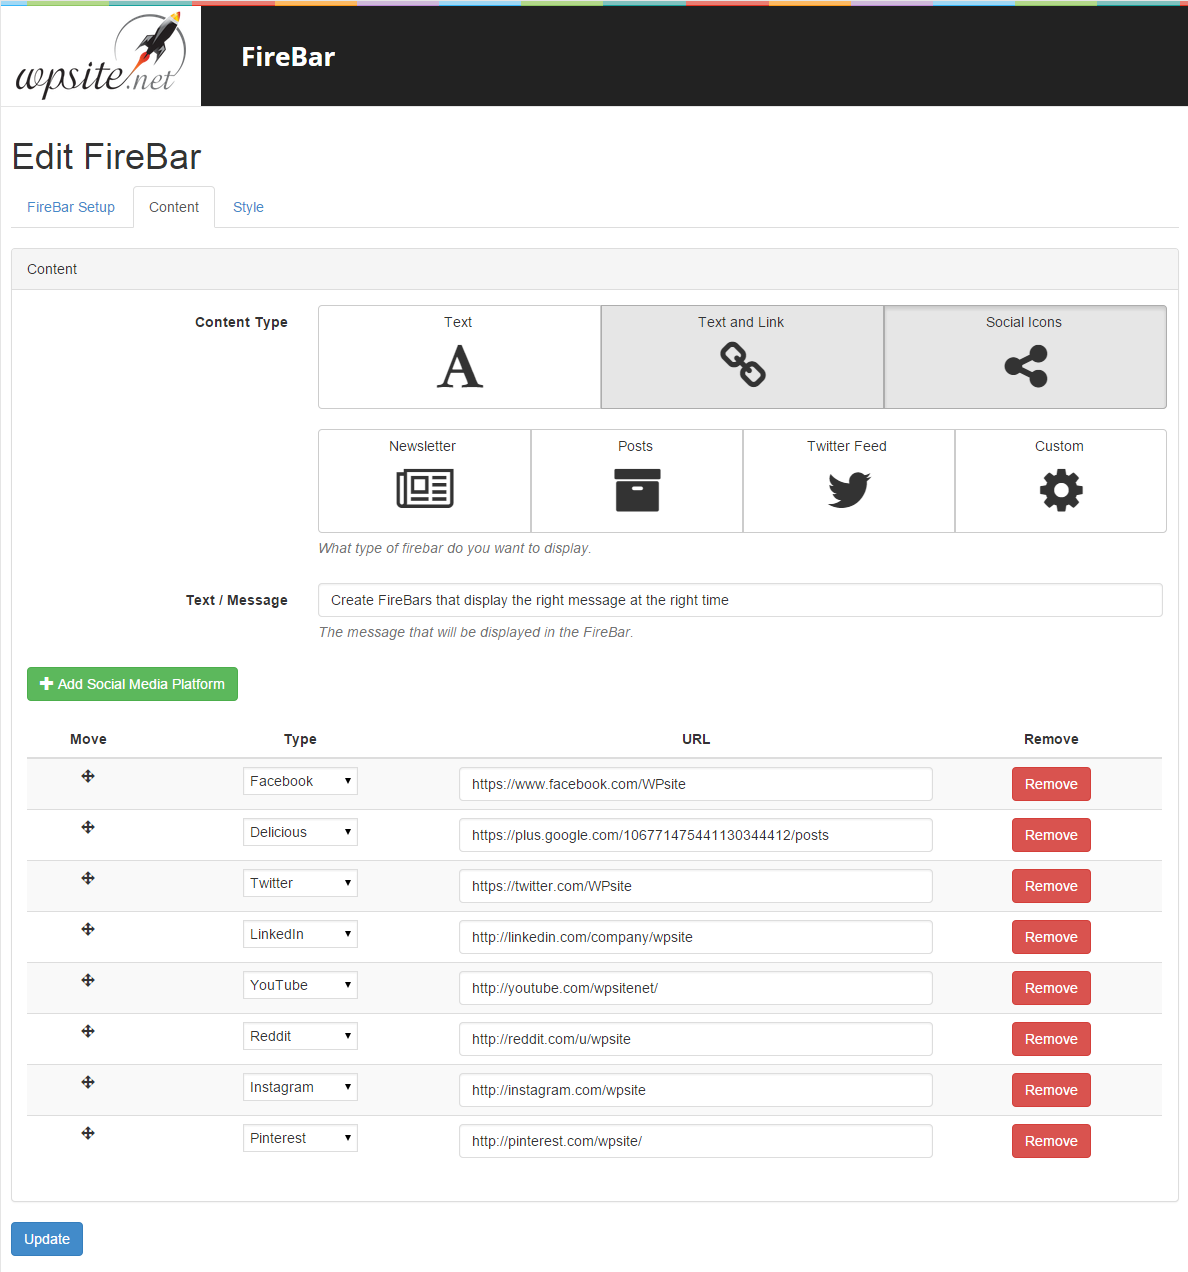The image size is (1188, 1272).
Task: Remove the Facebook row
Action: [1051, 784]
